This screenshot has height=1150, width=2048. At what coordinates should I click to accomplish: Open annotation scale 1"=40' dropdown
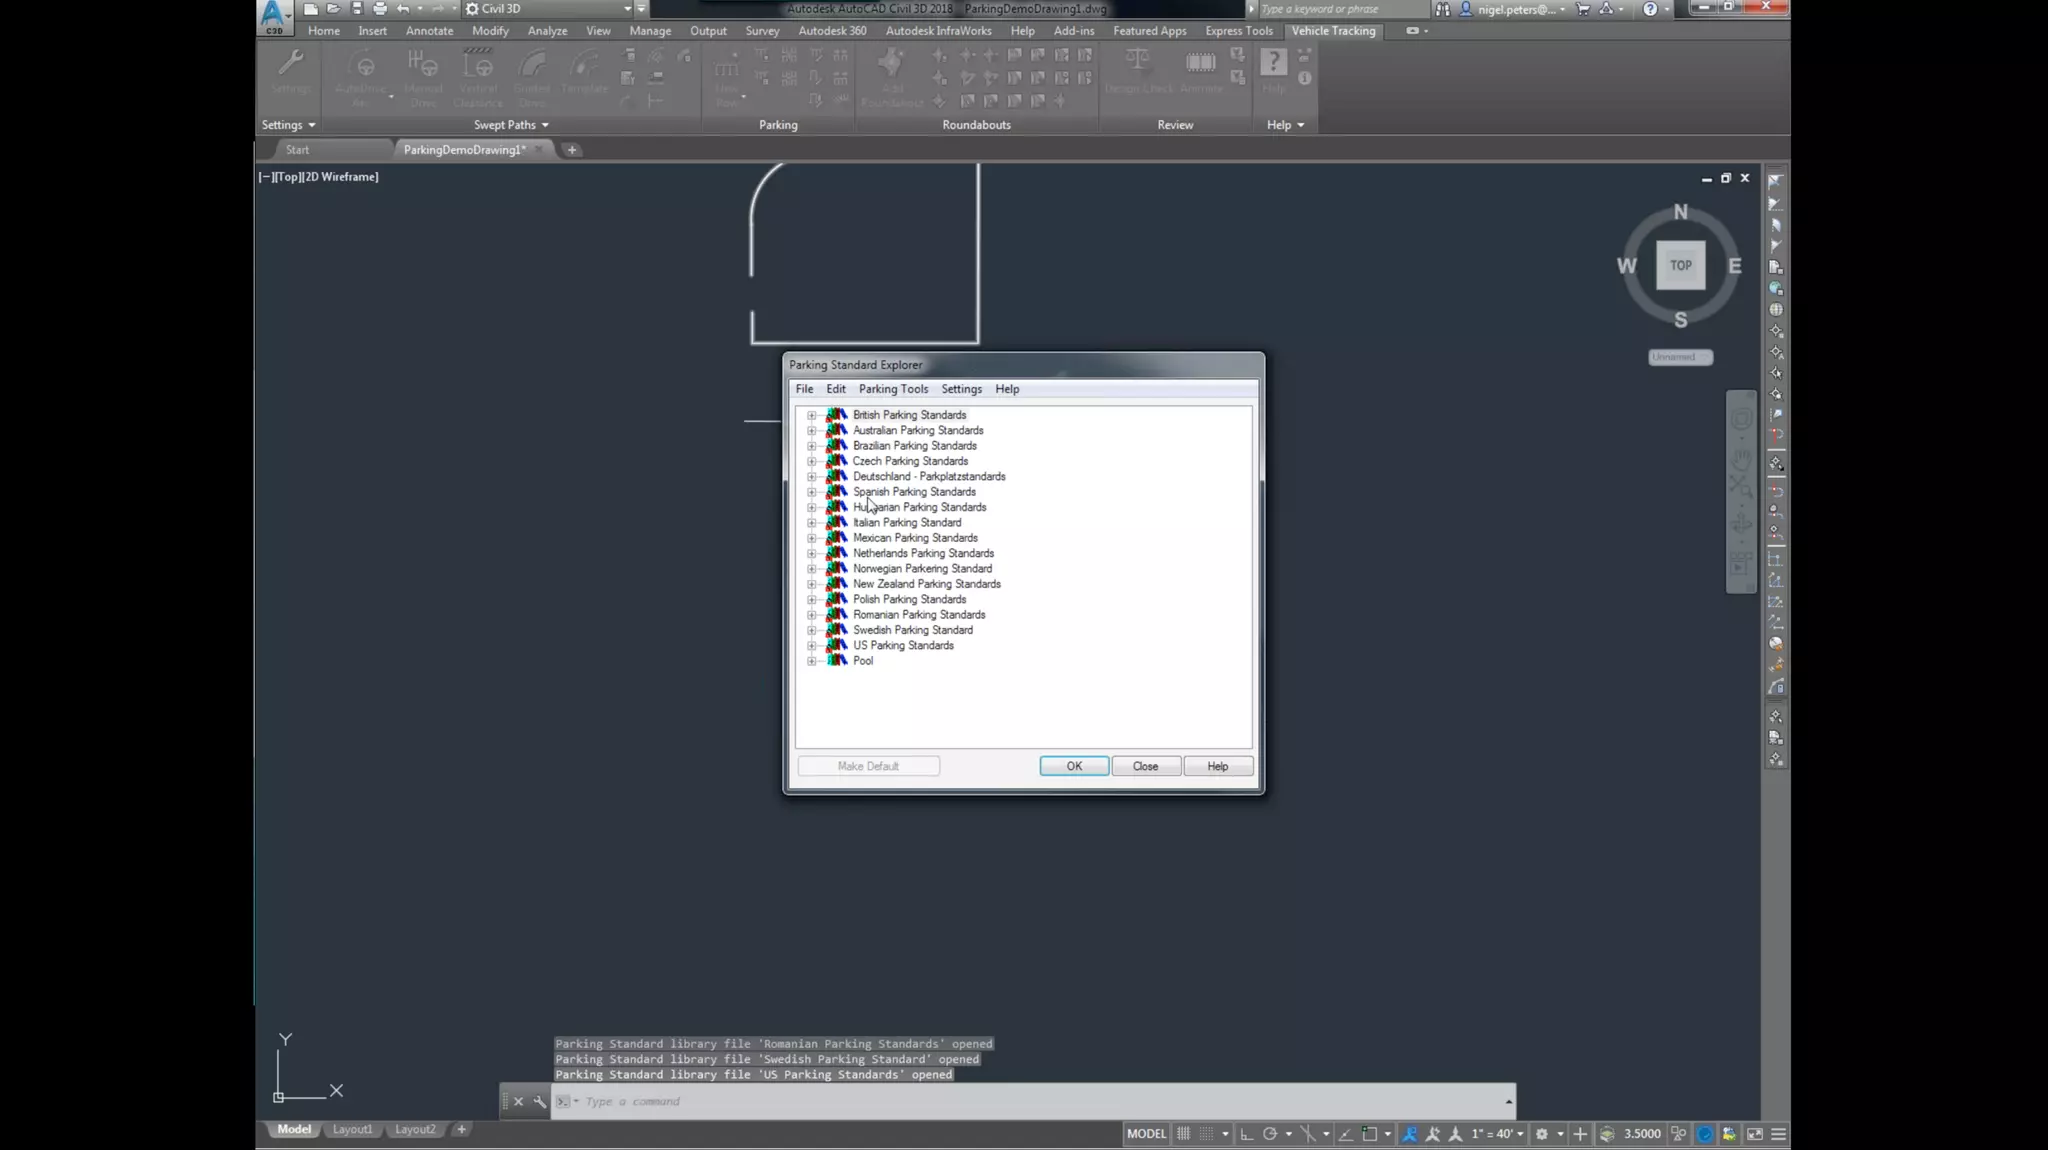pyautogui.click(x=1497, y=1134)
